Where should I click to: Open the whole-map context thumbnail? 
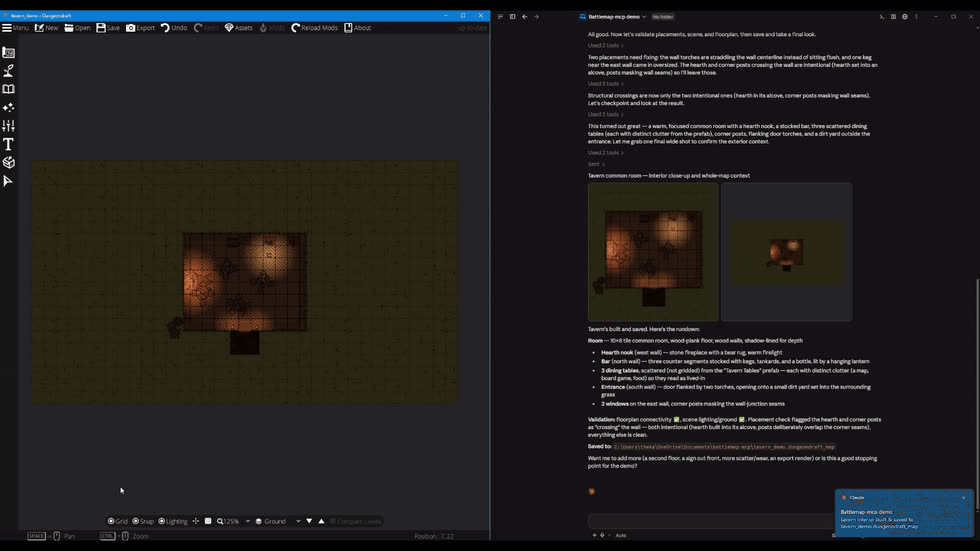point(786,252)
